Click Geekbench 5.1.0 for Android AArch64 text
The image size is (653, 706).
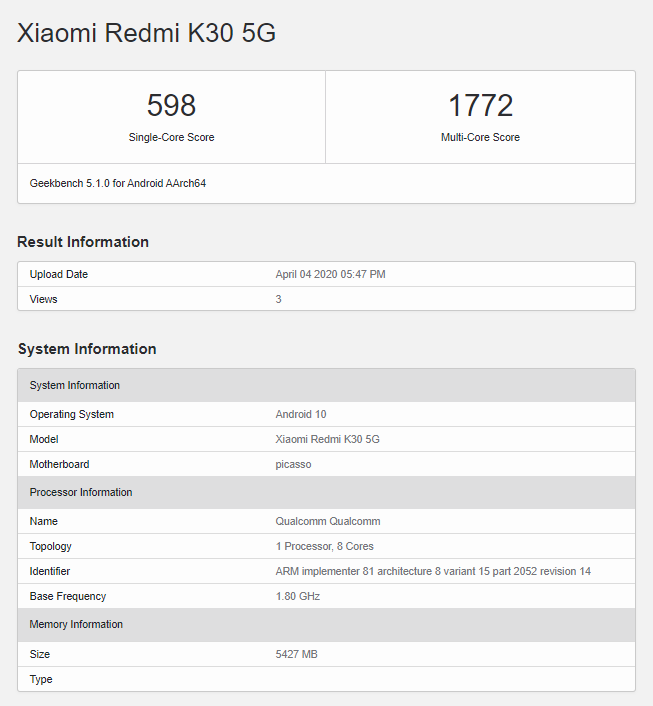coord(118,183)
